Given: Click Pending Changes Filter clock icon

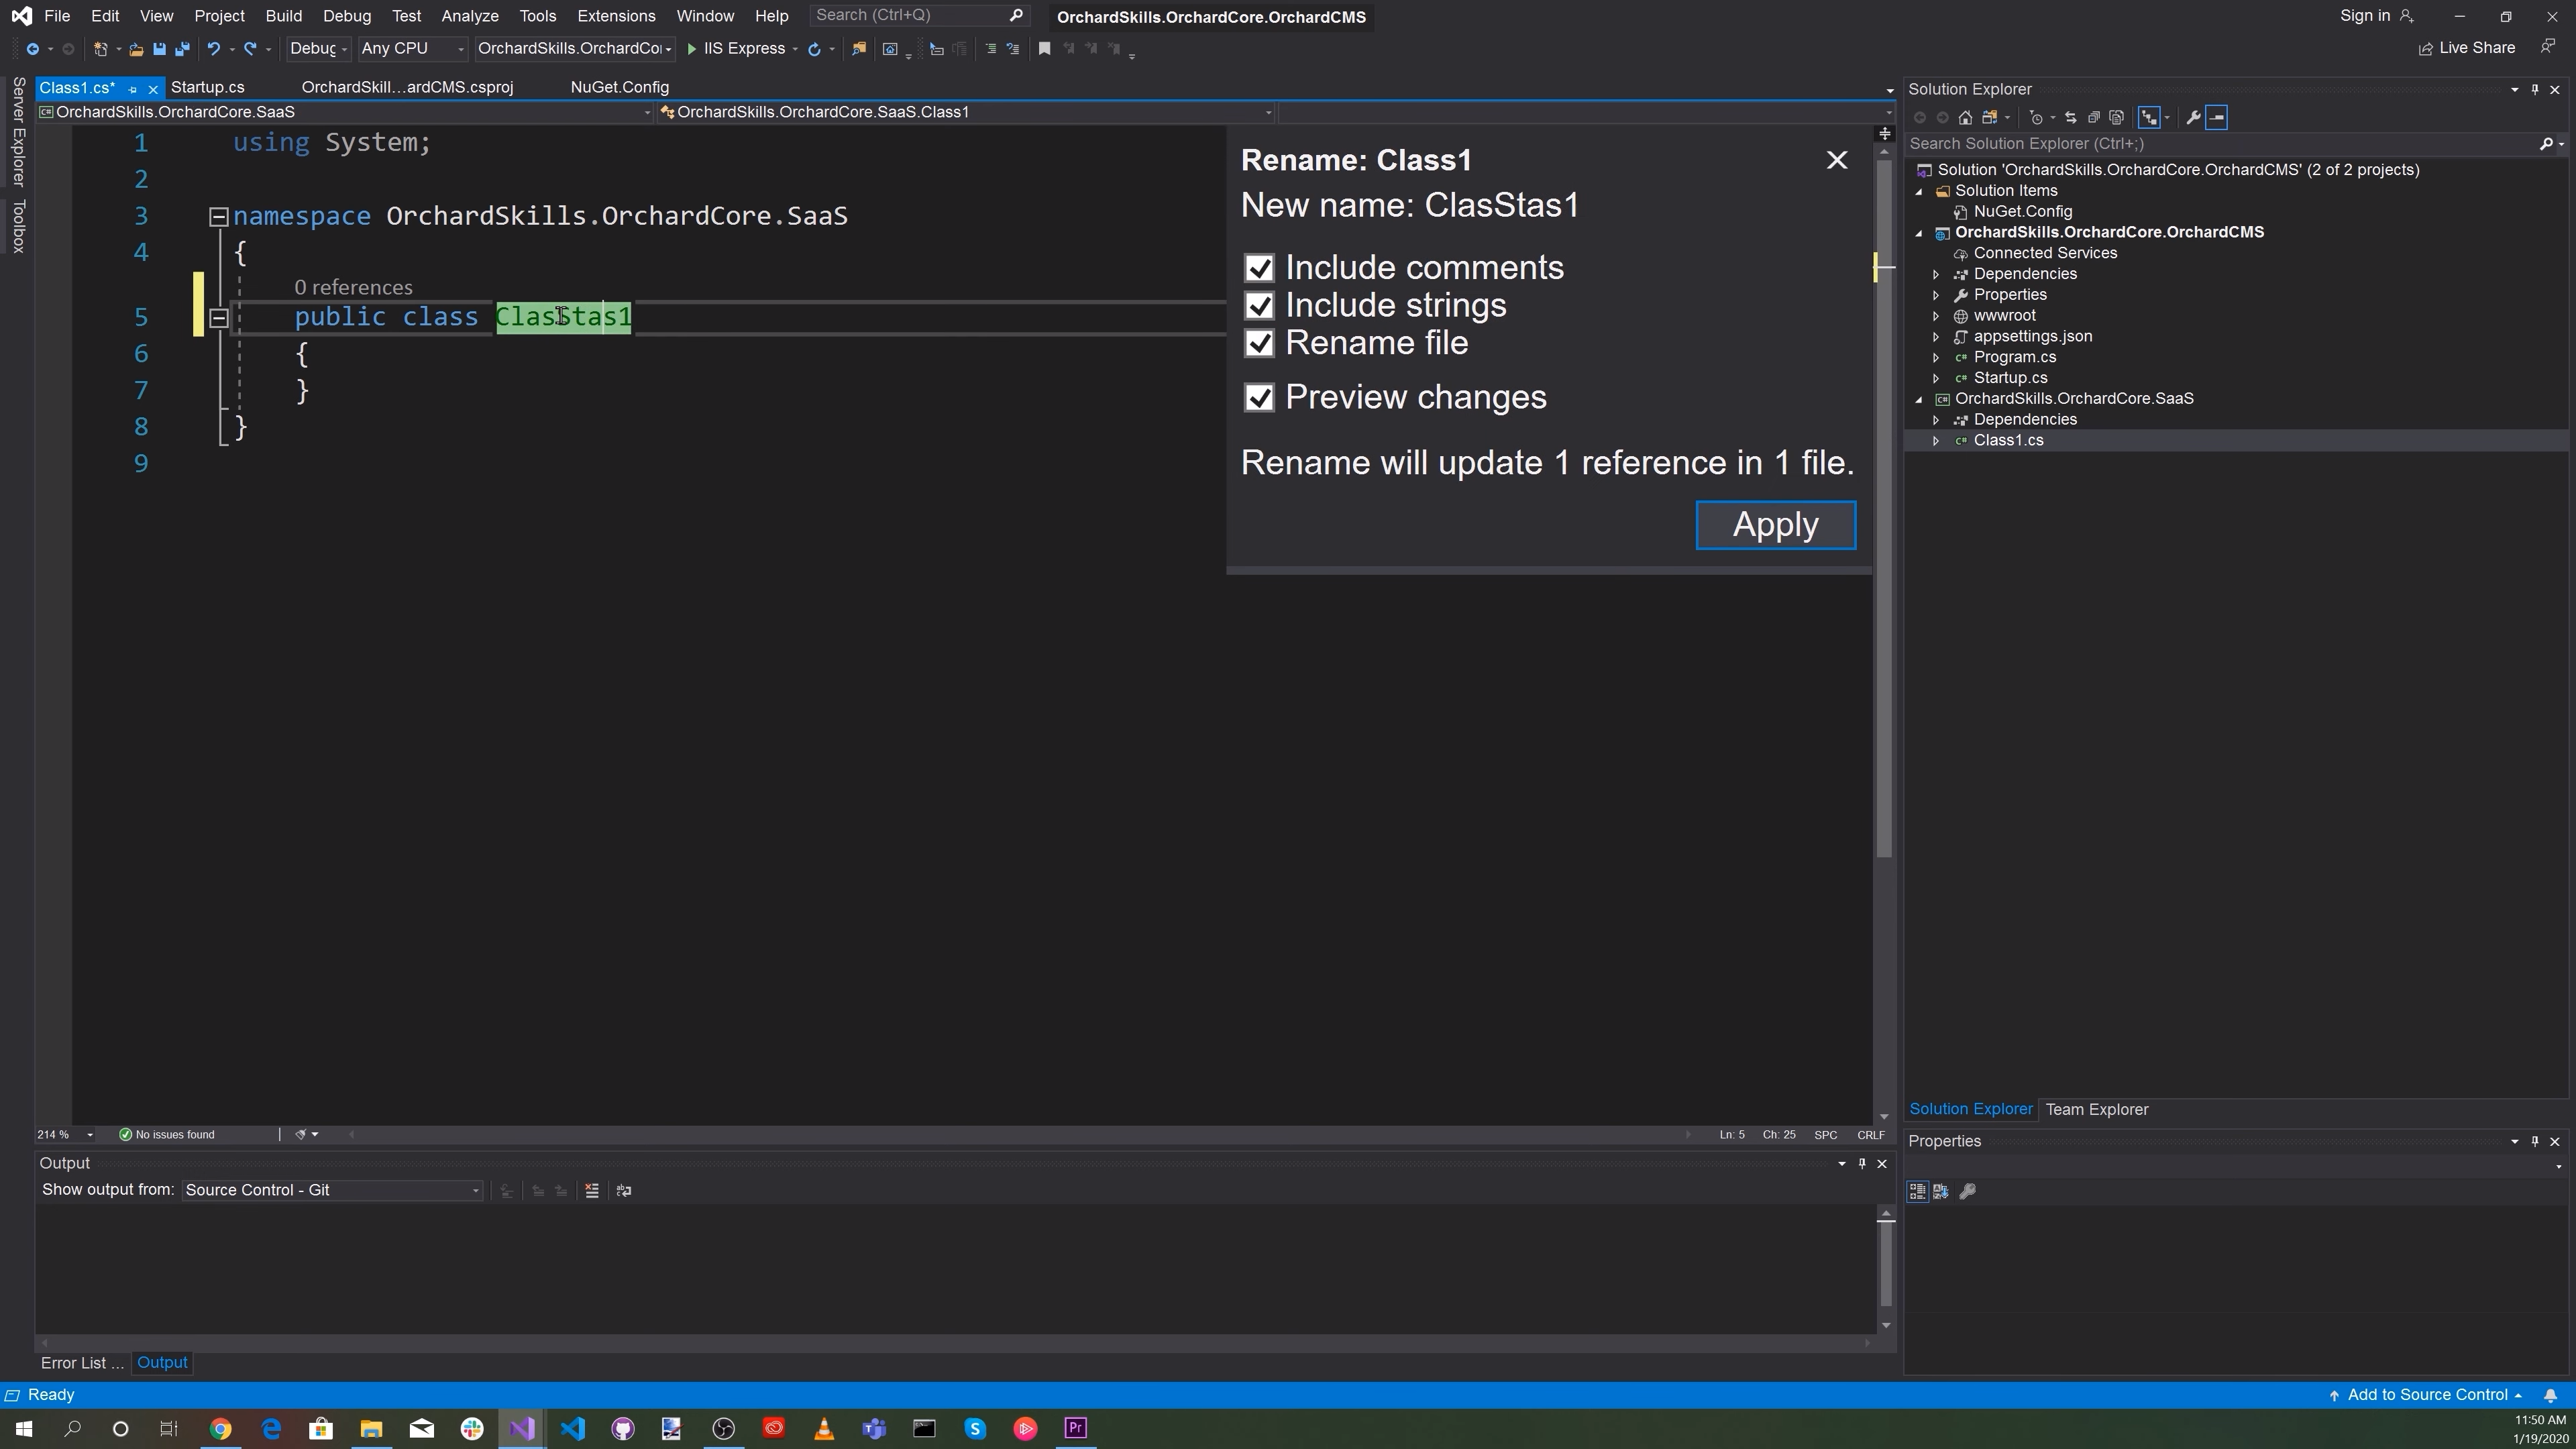Looking at the screenshot, I should click(x=2035, y=118).
